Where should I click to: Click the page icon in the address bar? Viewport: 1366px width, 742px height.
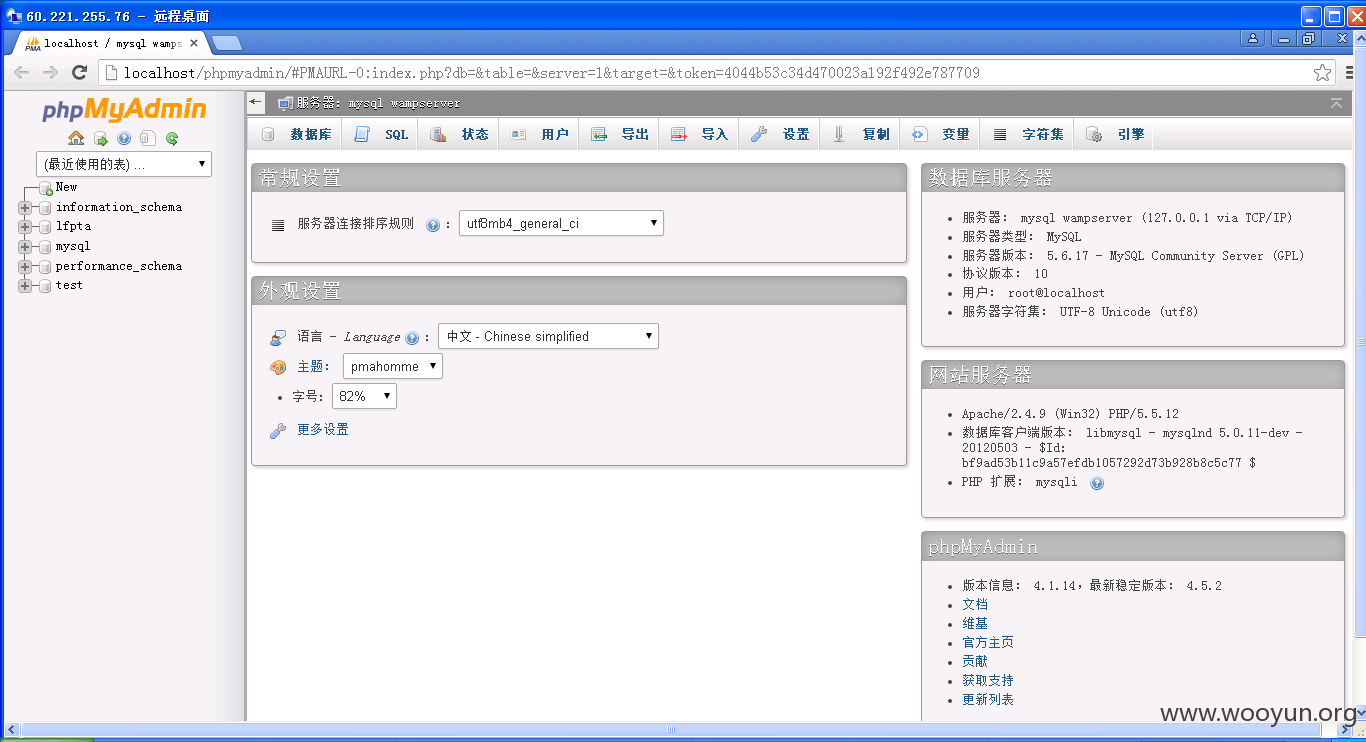[112, 73]
